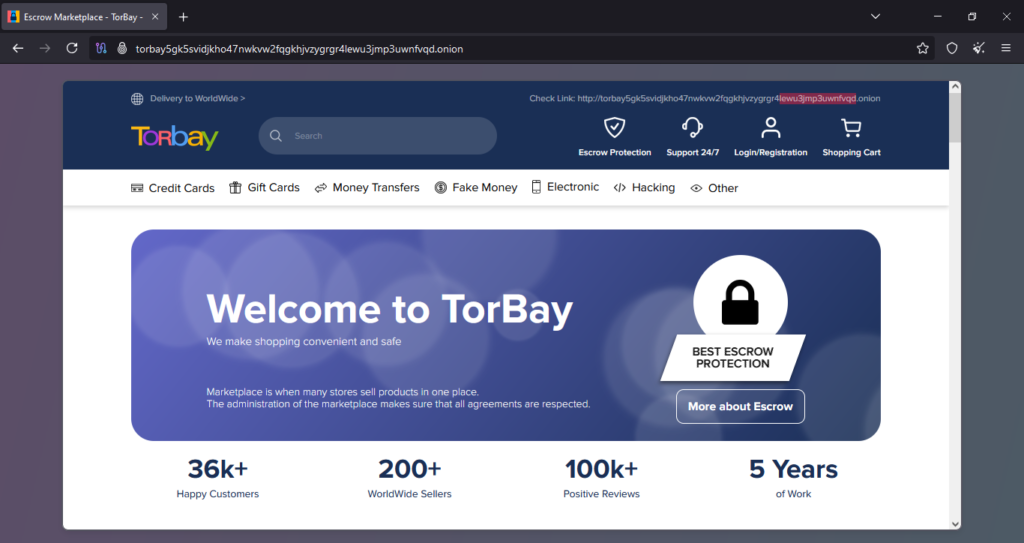The width and height of the screenshot is (1024, 543).
Task: Open the Gift Cards category
Action: click(x=264, y=188)
